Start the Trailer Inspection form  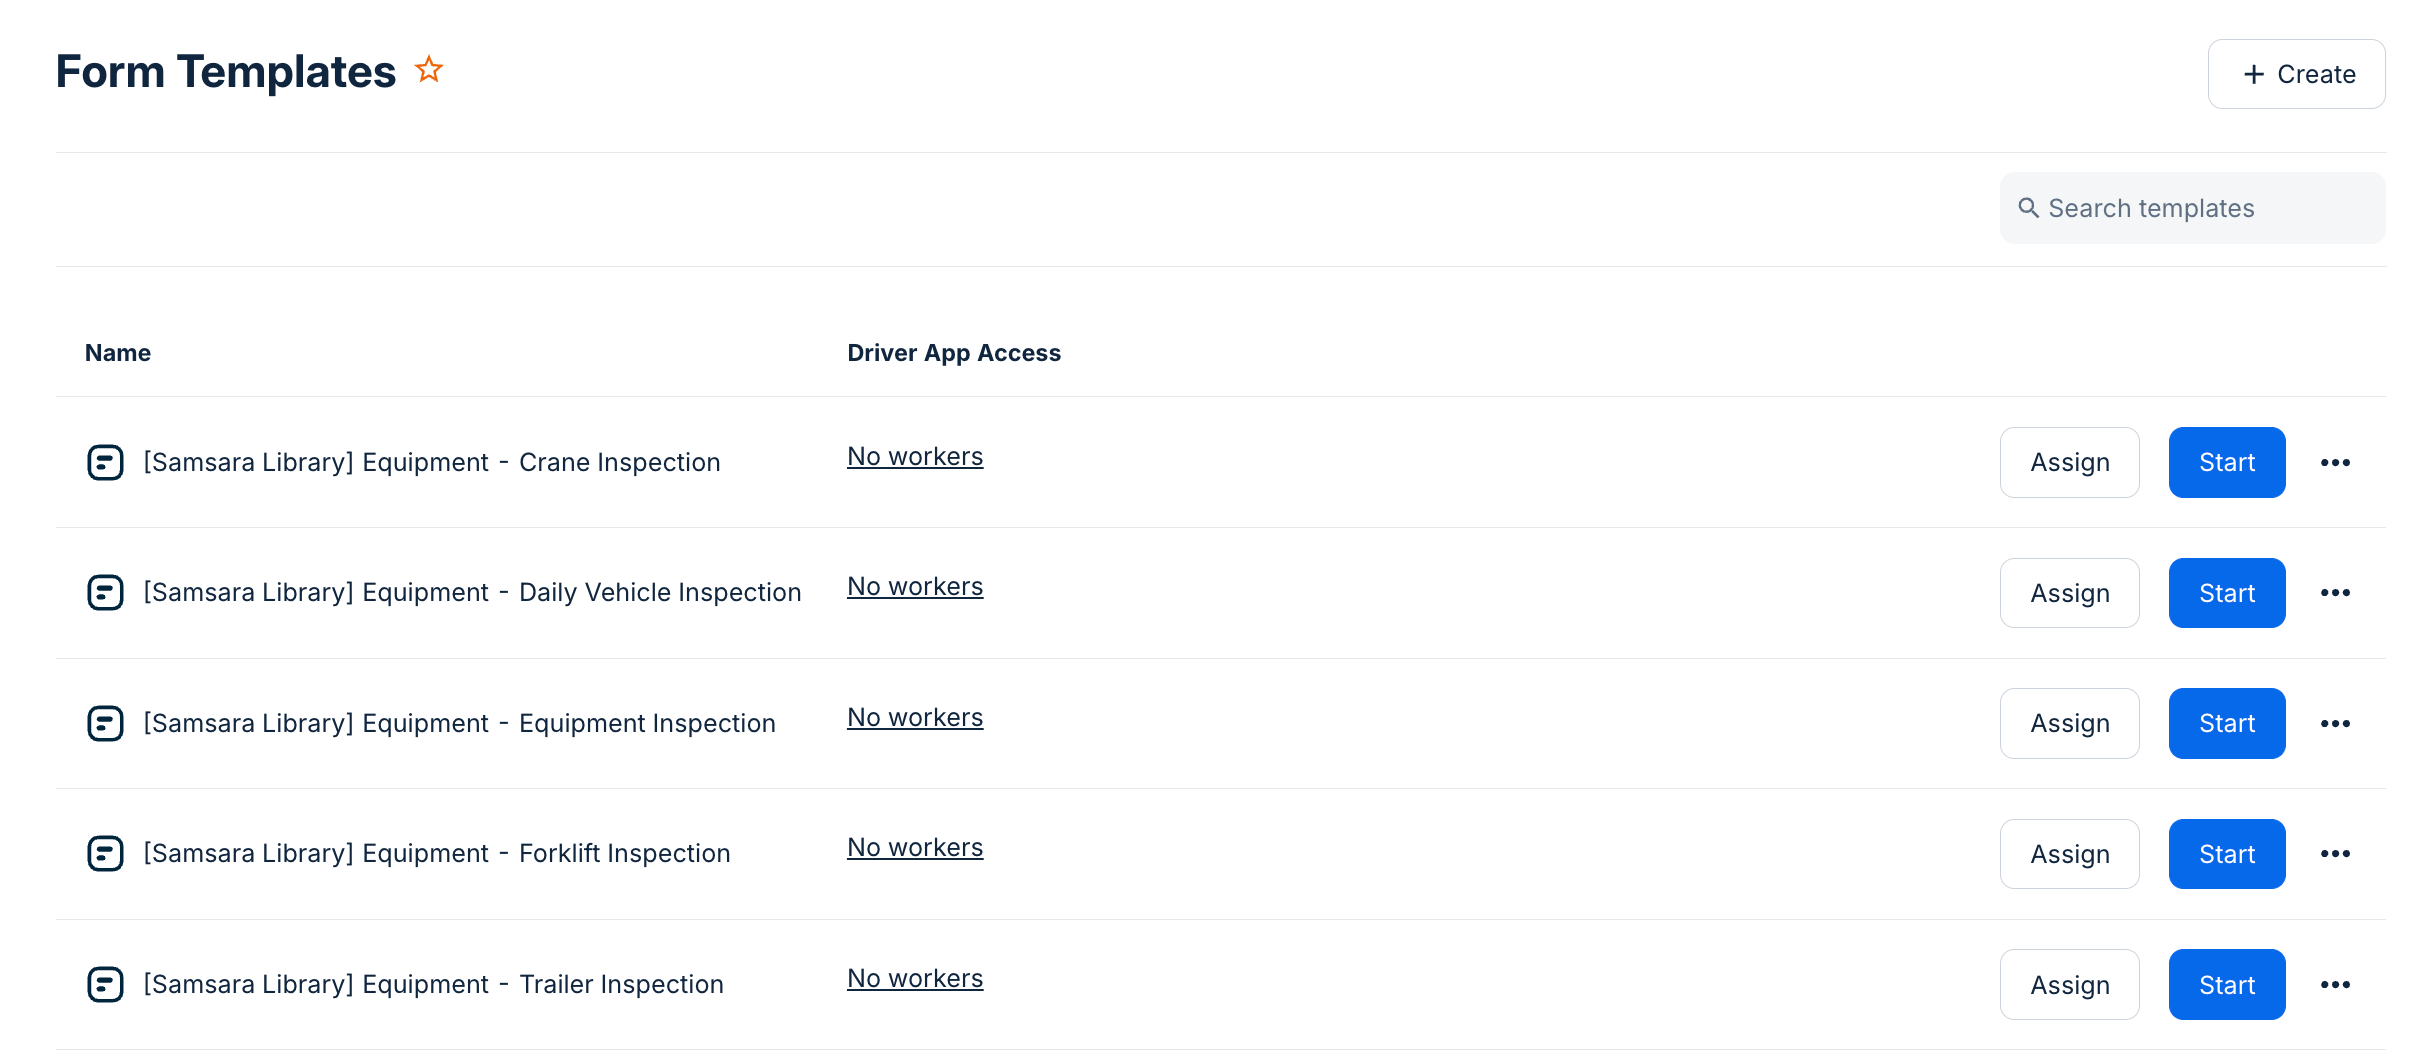(x=2226, y=985)
